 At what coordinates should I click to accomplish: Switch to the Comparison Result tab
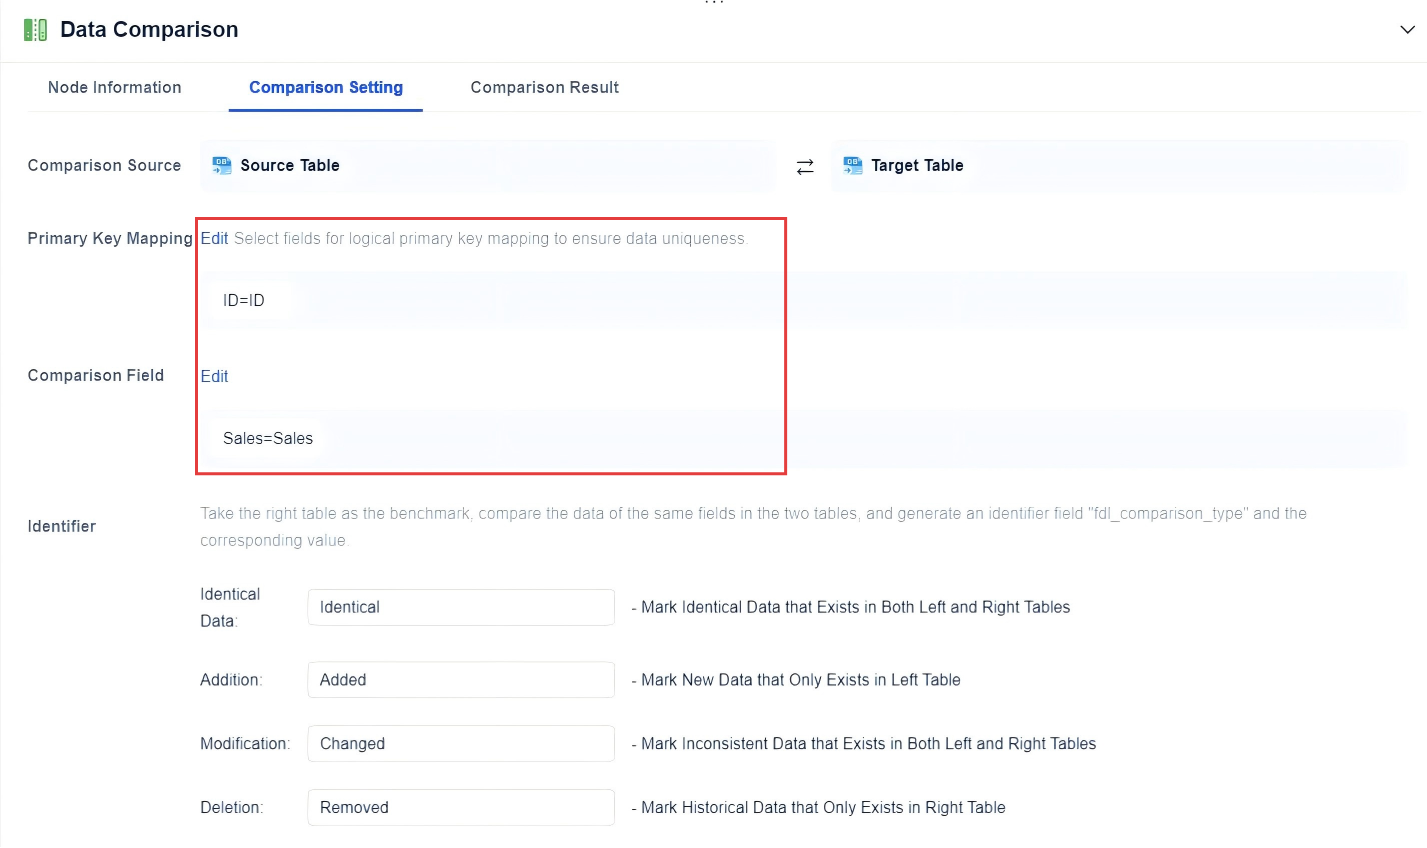coord(545,87)
